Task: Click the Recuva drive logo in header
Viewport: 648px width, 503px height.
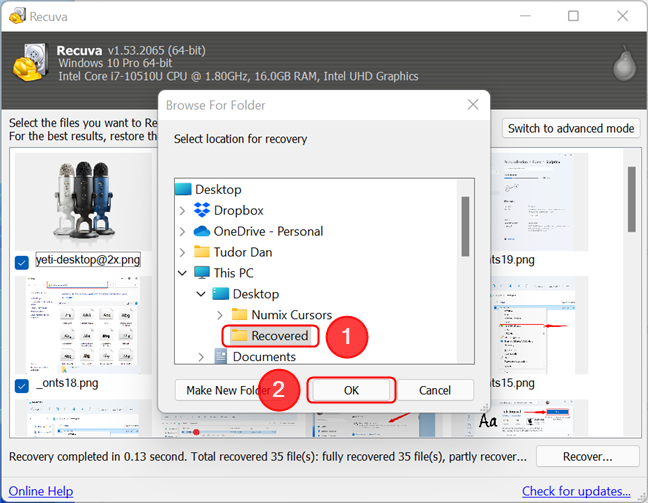Action: 31,62
